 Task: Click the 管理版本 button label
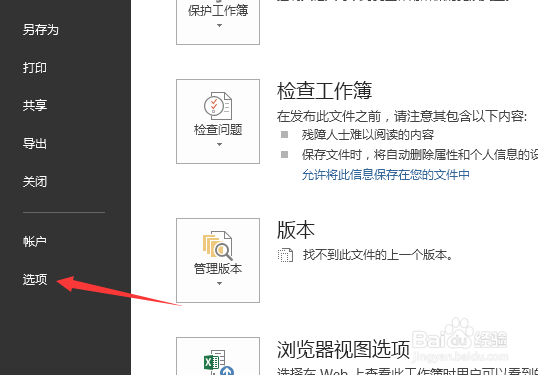pyautogui.click(x=218, y=269)
